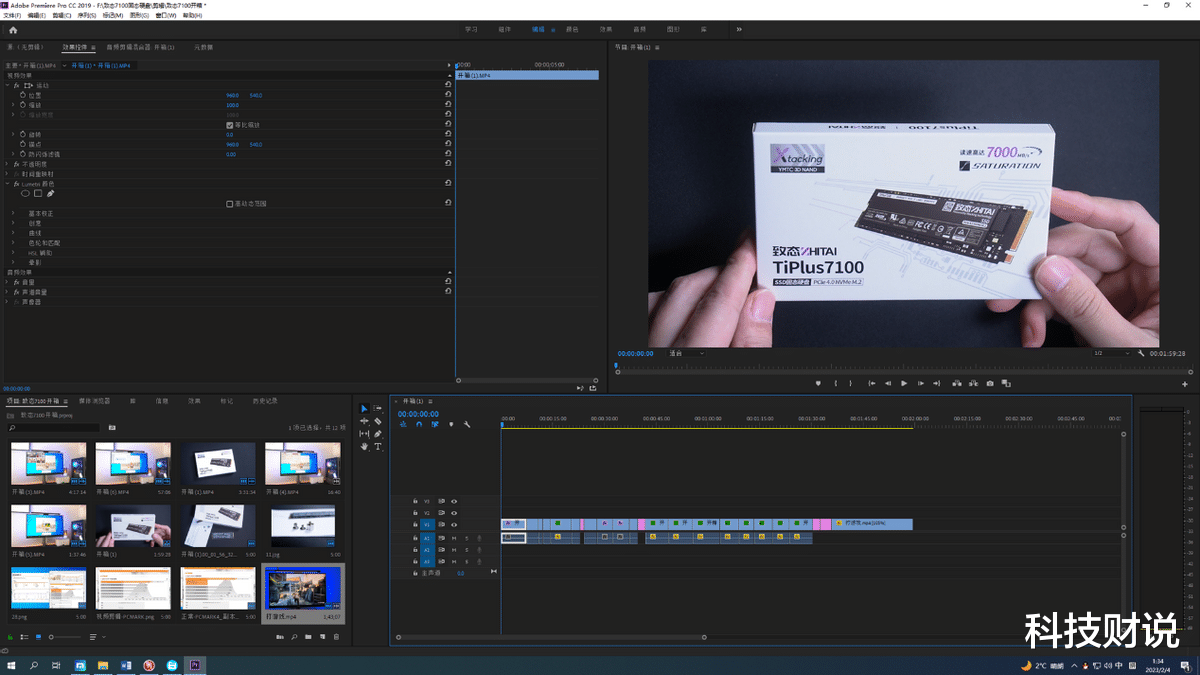This screenshot has width=1200, height=675.
Task: Select 打游戏.mp4 thumbnail in project bin
Action: coord(303,590)
